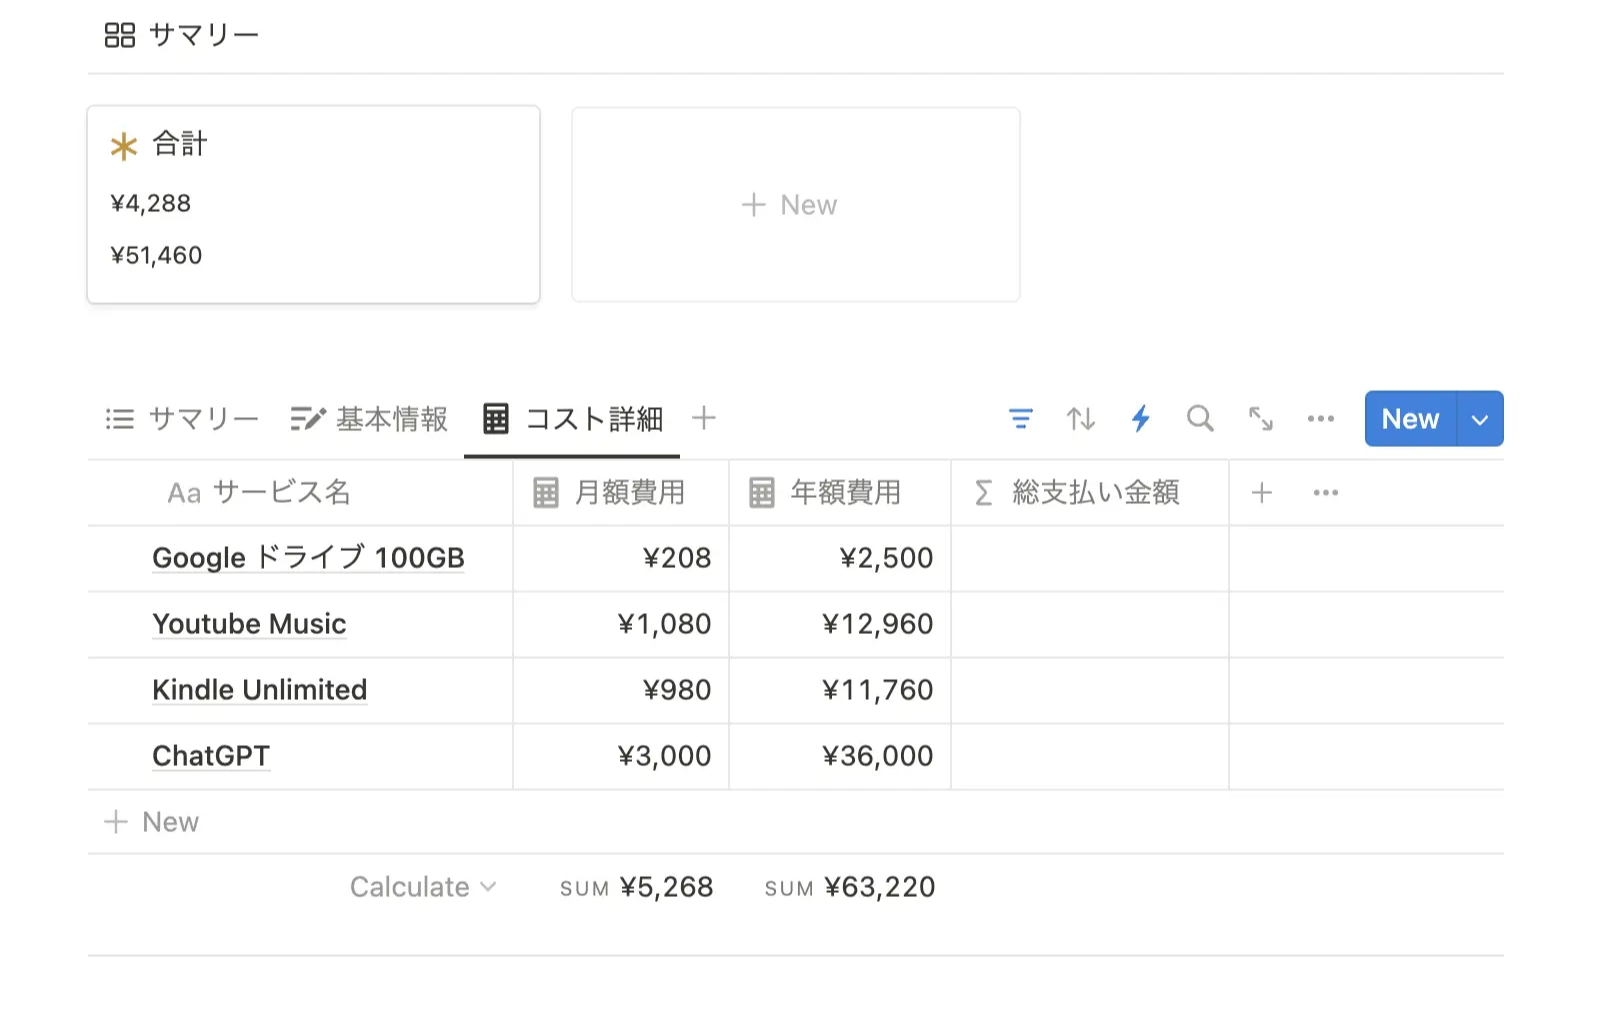Click 総支払い金額 cell in Youtube Music row

pos(1090,624)
